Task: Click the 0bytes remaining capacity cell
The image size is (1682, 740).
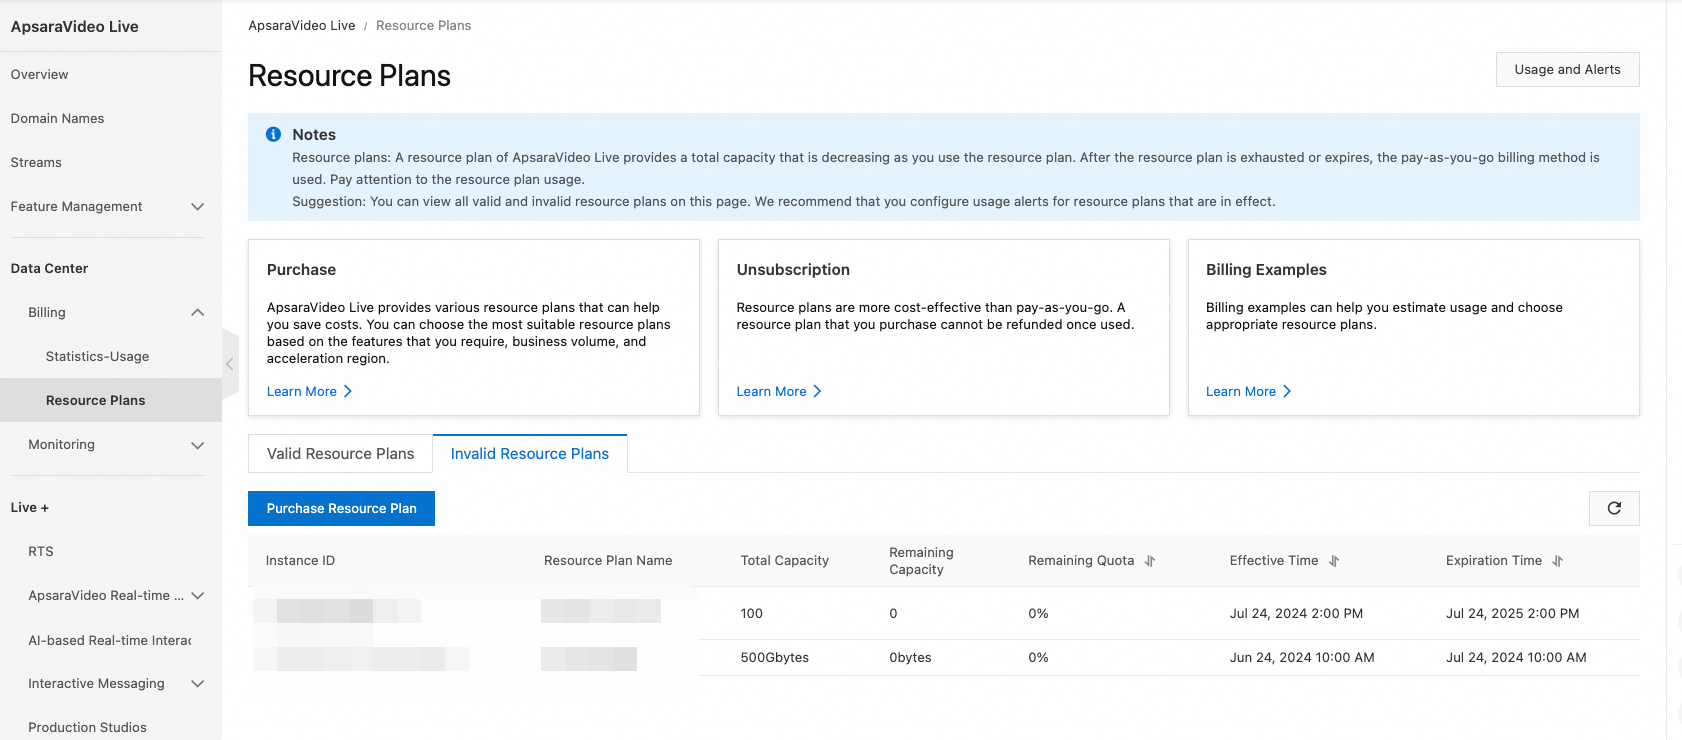Action: tap(910, 657)
